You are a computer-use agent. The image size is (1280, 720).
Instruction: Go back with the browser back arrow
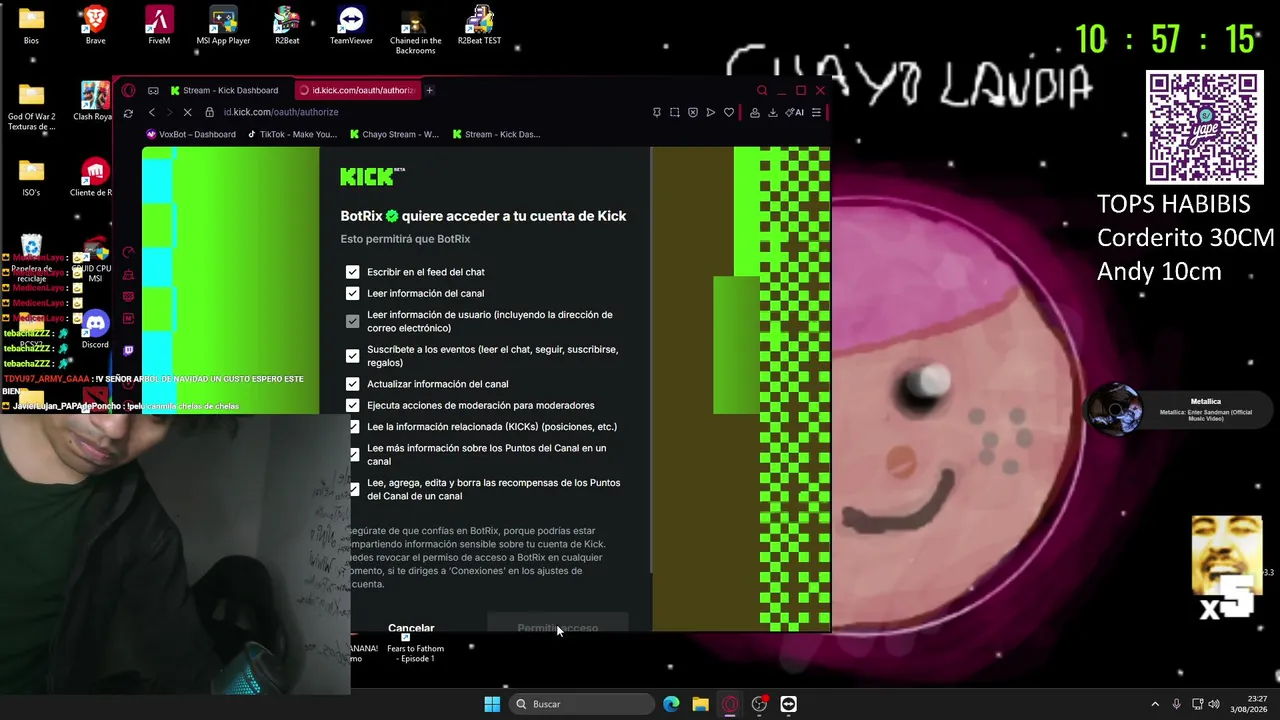(152, 113)
